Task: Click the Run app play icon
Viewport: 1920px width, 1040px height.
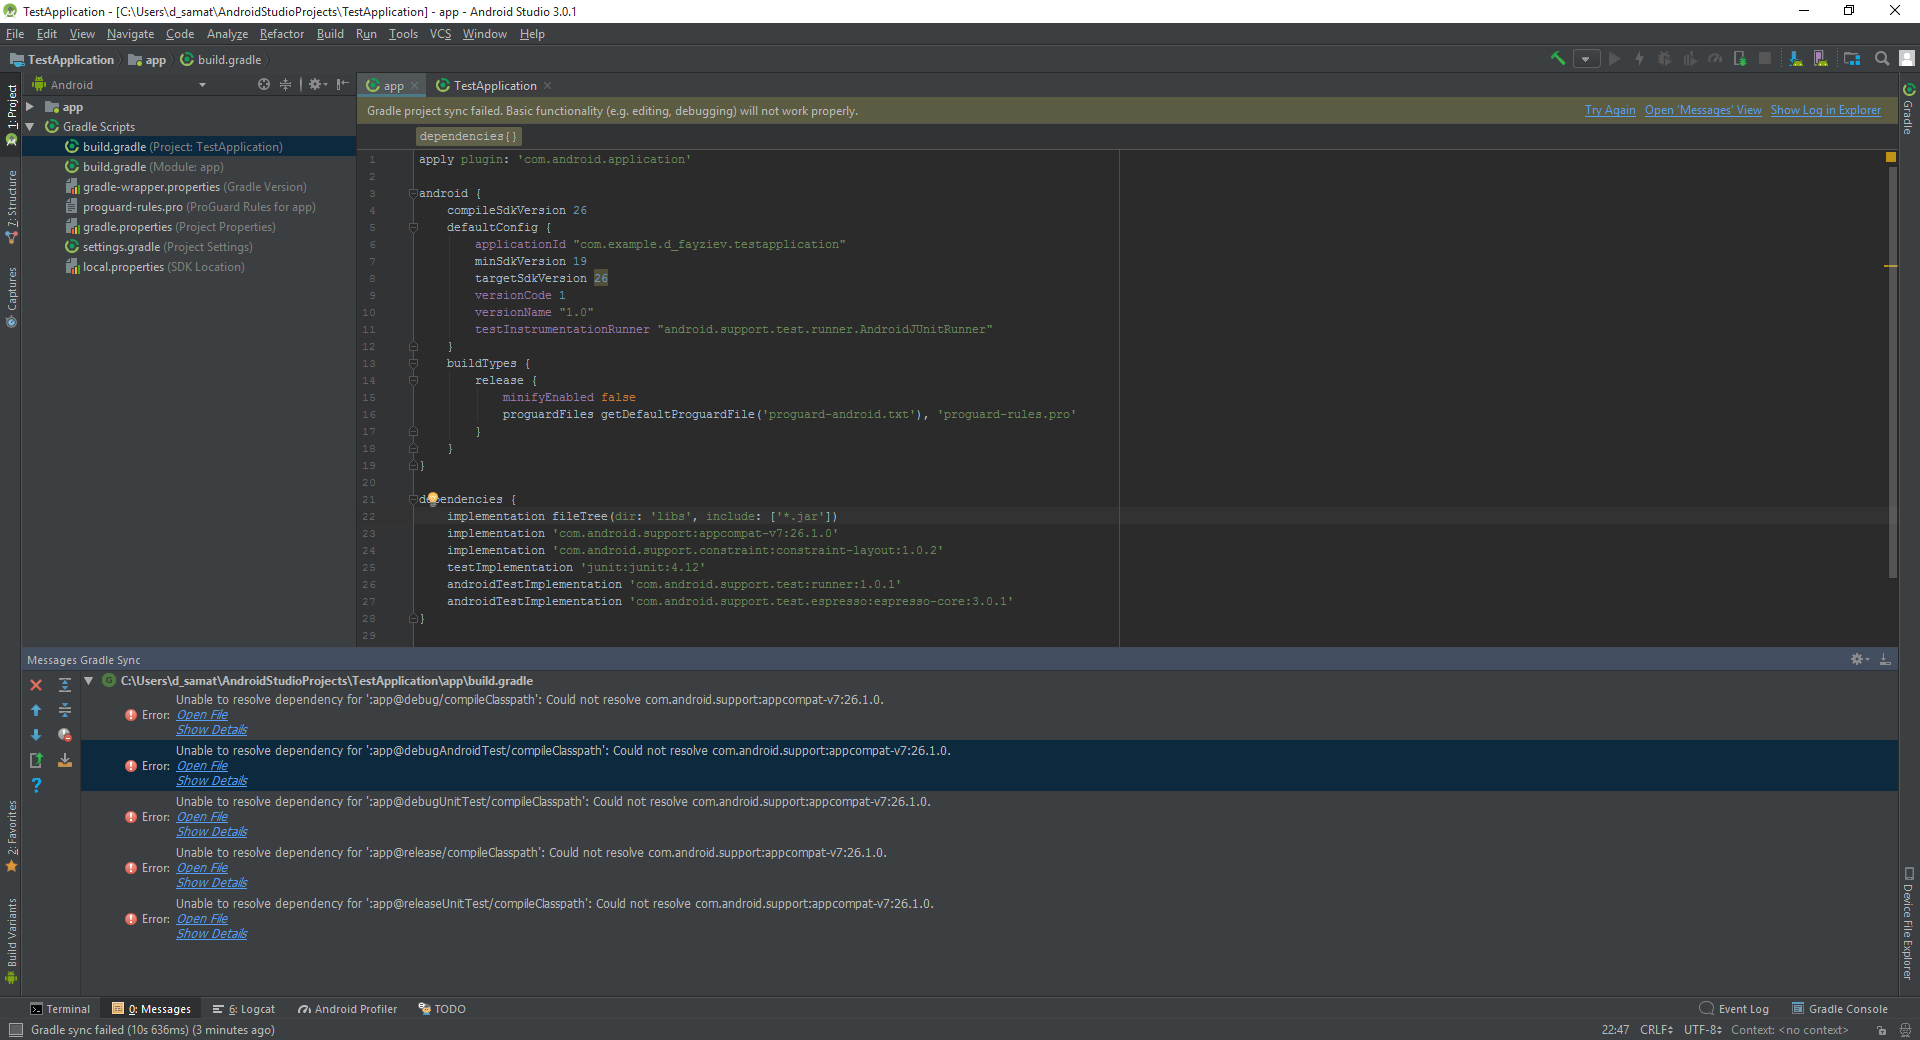Action: click(1614, 59)
